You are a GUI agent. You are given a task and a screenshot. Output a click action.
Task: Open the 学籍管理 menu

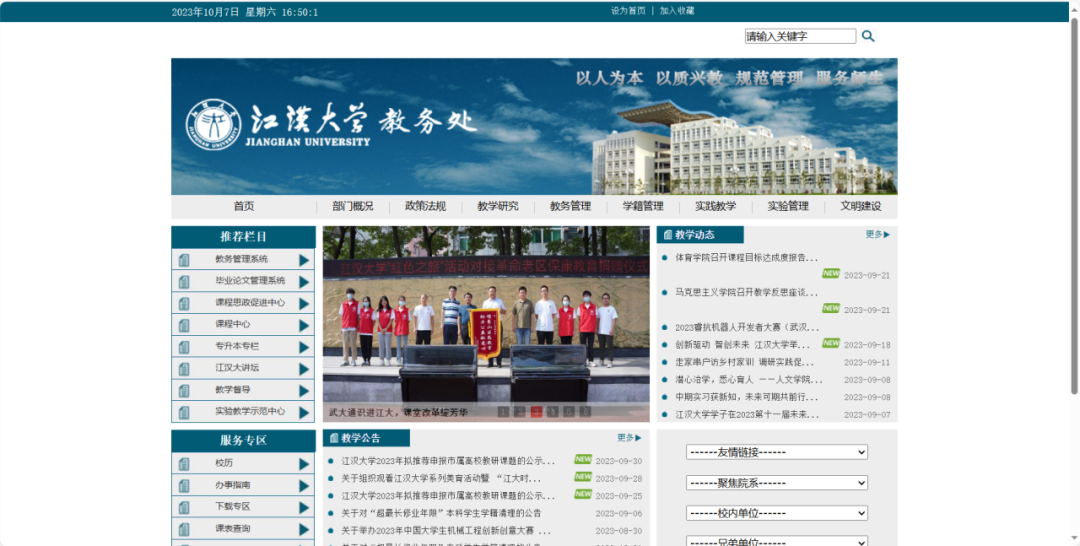[643, 206]
